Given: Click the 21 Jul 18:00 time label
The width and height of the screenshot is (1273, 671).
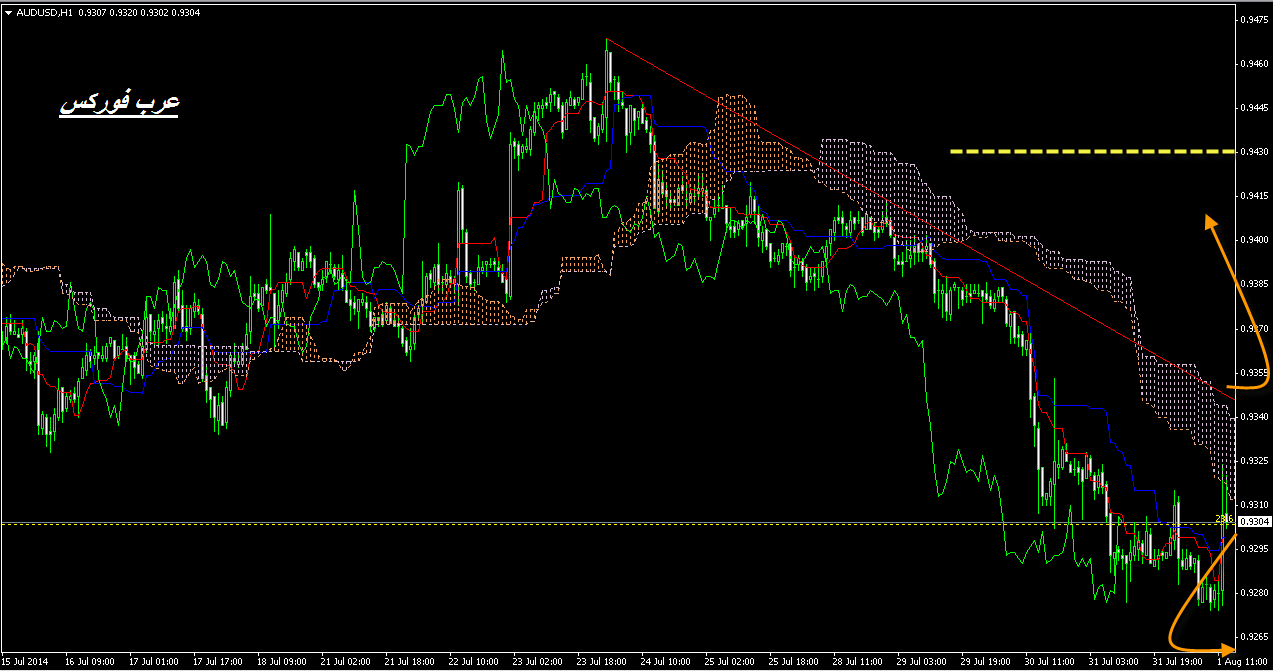Looking at the screenshot, I should tap(409, 661).
